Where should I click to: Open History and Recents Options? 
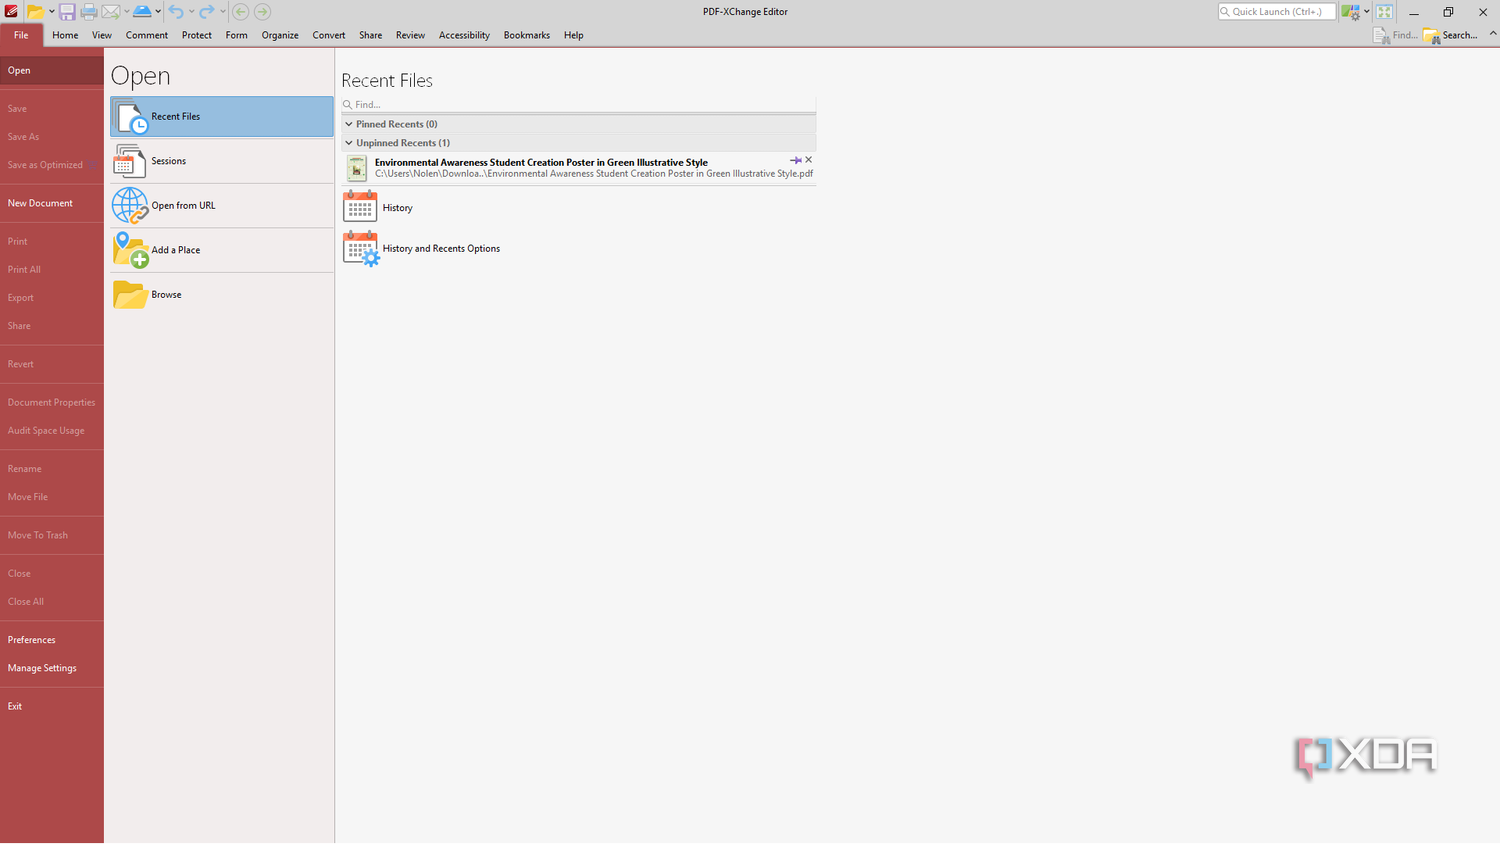point(360,248)
